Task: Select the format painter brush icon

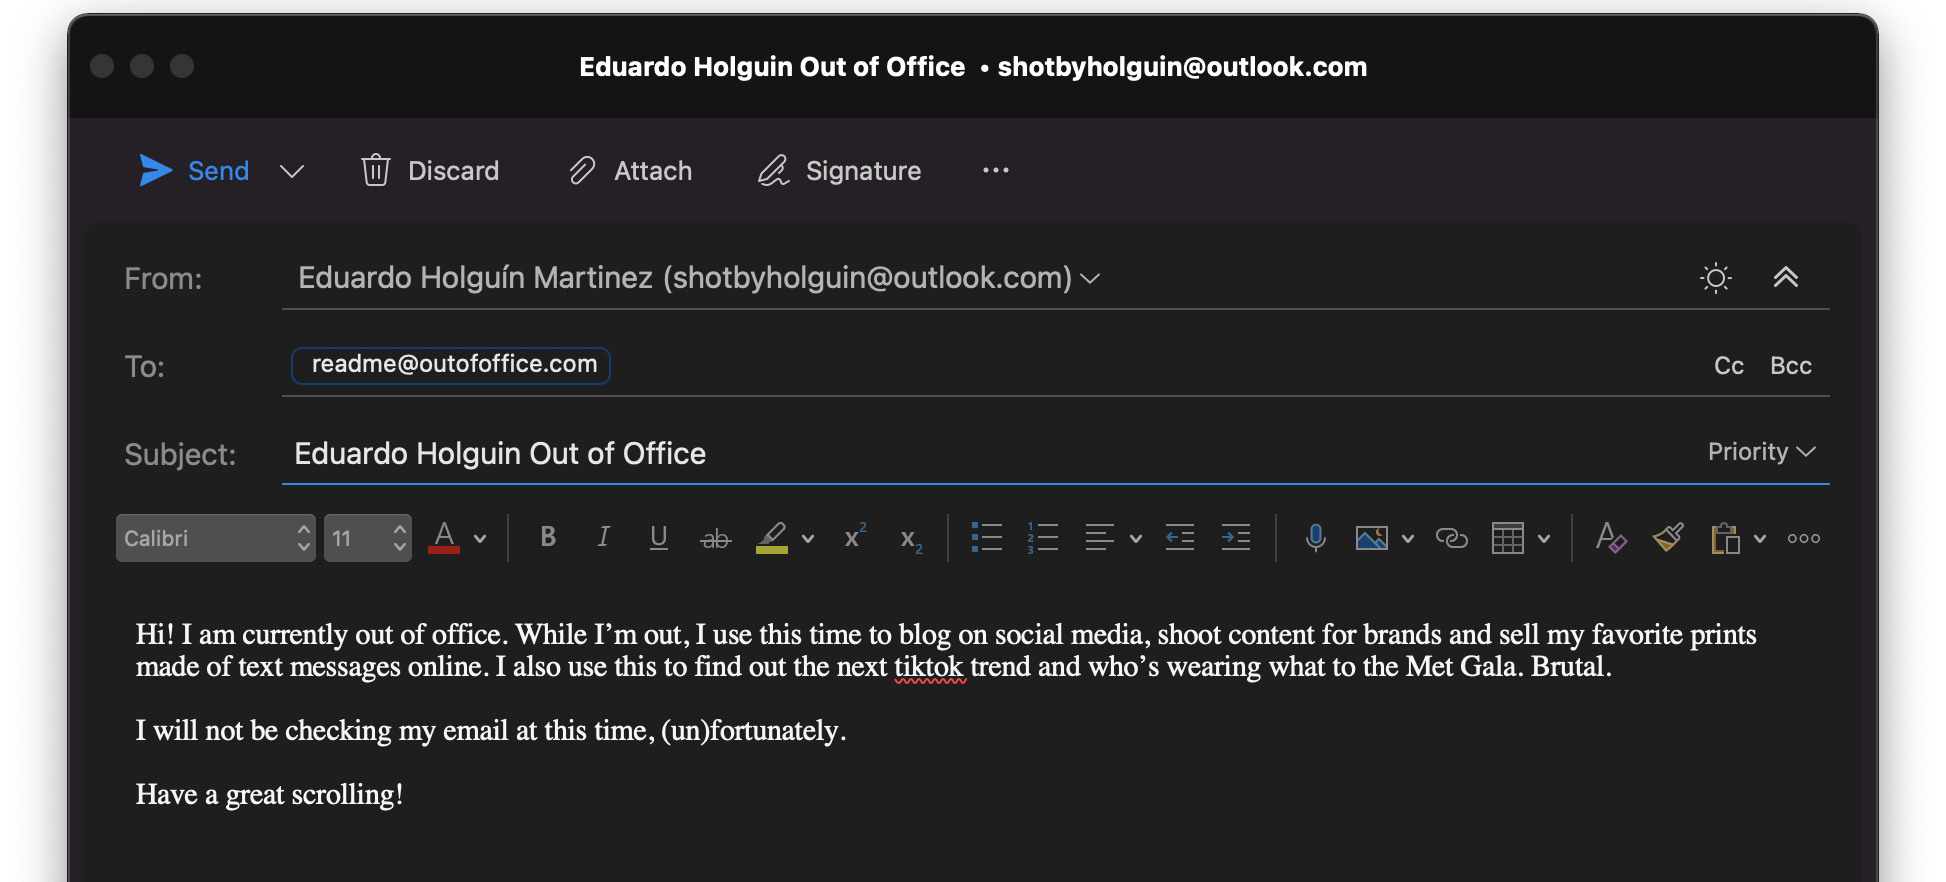Action: coord(1668,538)
